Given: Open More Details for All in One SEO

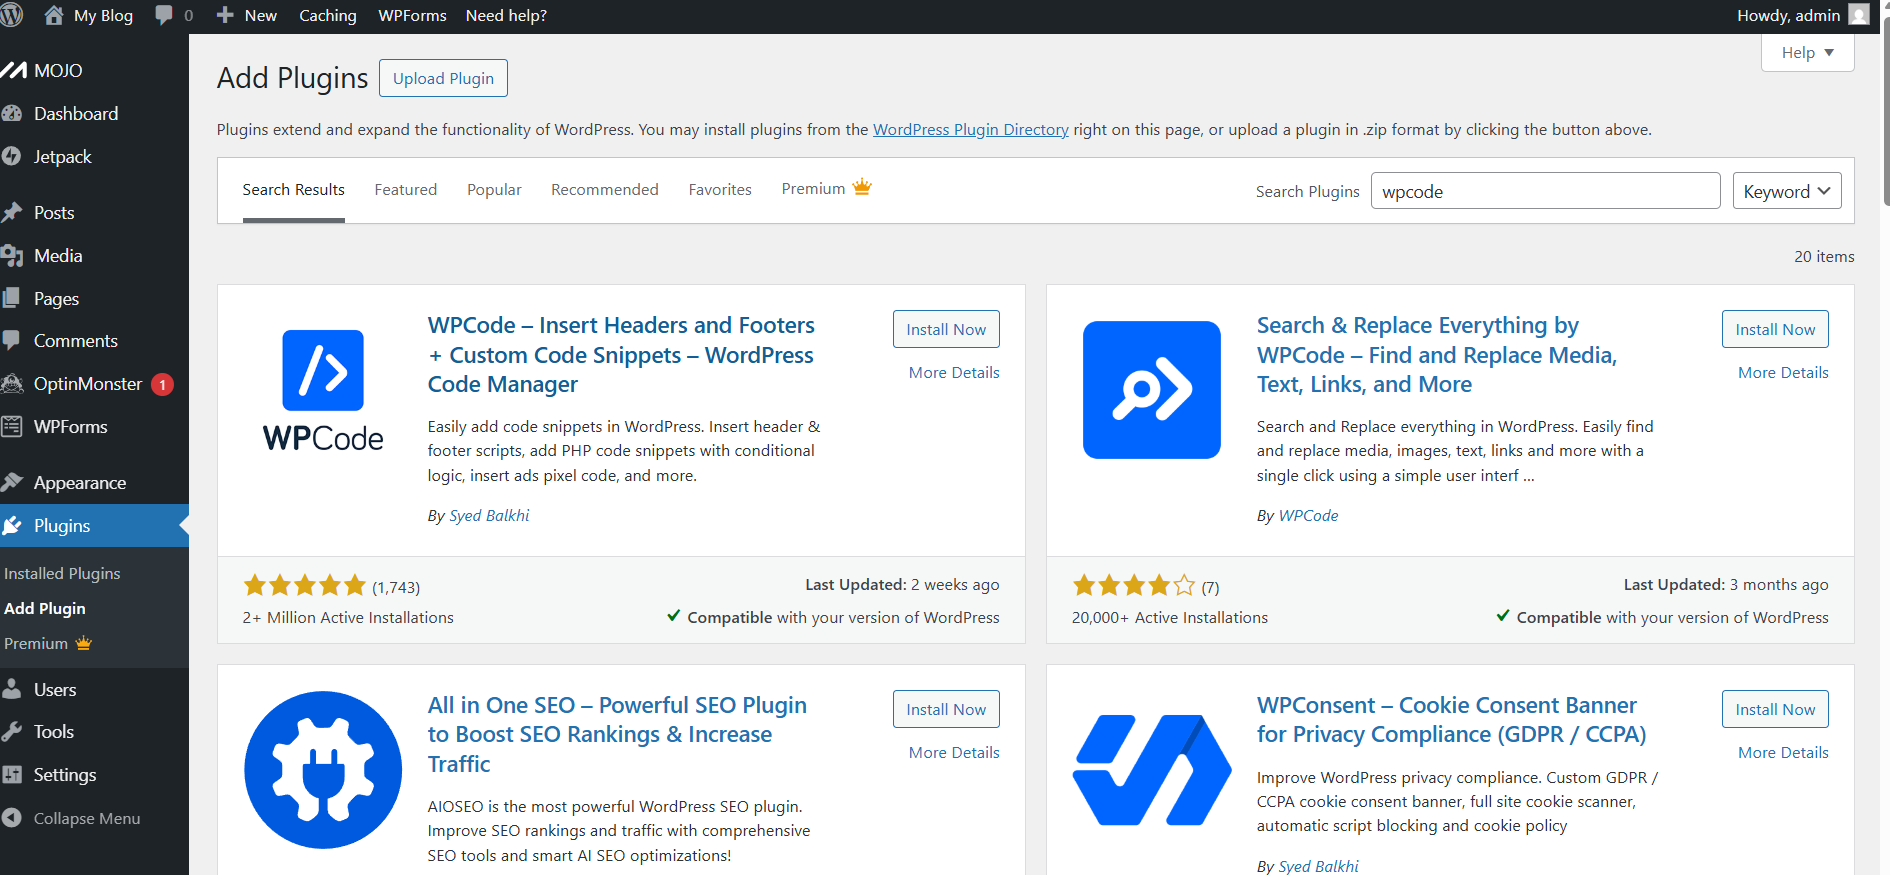Looking at the screenshot, I should pos(954,752).
